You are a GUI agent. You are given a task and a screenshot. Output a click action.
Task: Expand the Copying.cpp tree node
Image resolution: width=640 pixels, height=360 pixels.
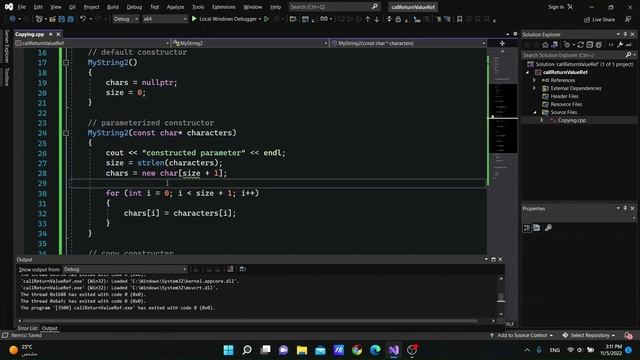pos(542,120)
